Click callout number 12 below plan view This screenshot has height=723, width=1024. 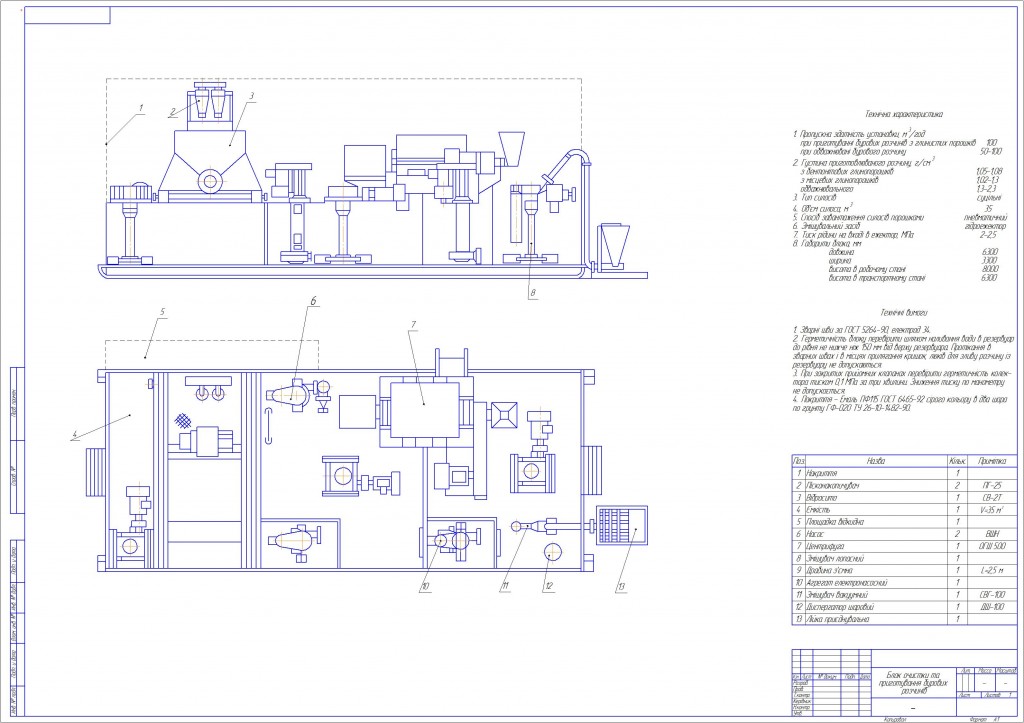[x=549, y=586]
